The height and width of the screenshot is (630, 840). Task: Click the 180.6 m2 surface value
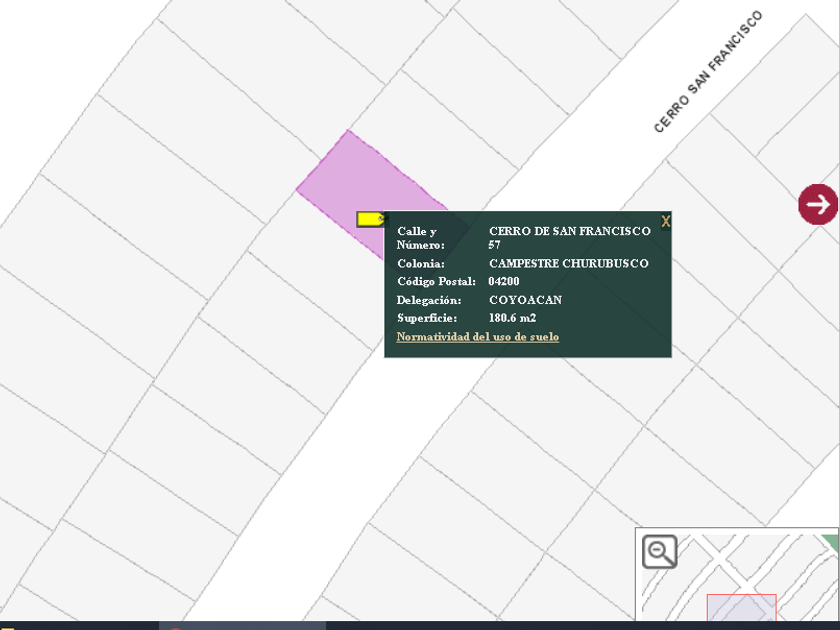(x=512, y=318)
